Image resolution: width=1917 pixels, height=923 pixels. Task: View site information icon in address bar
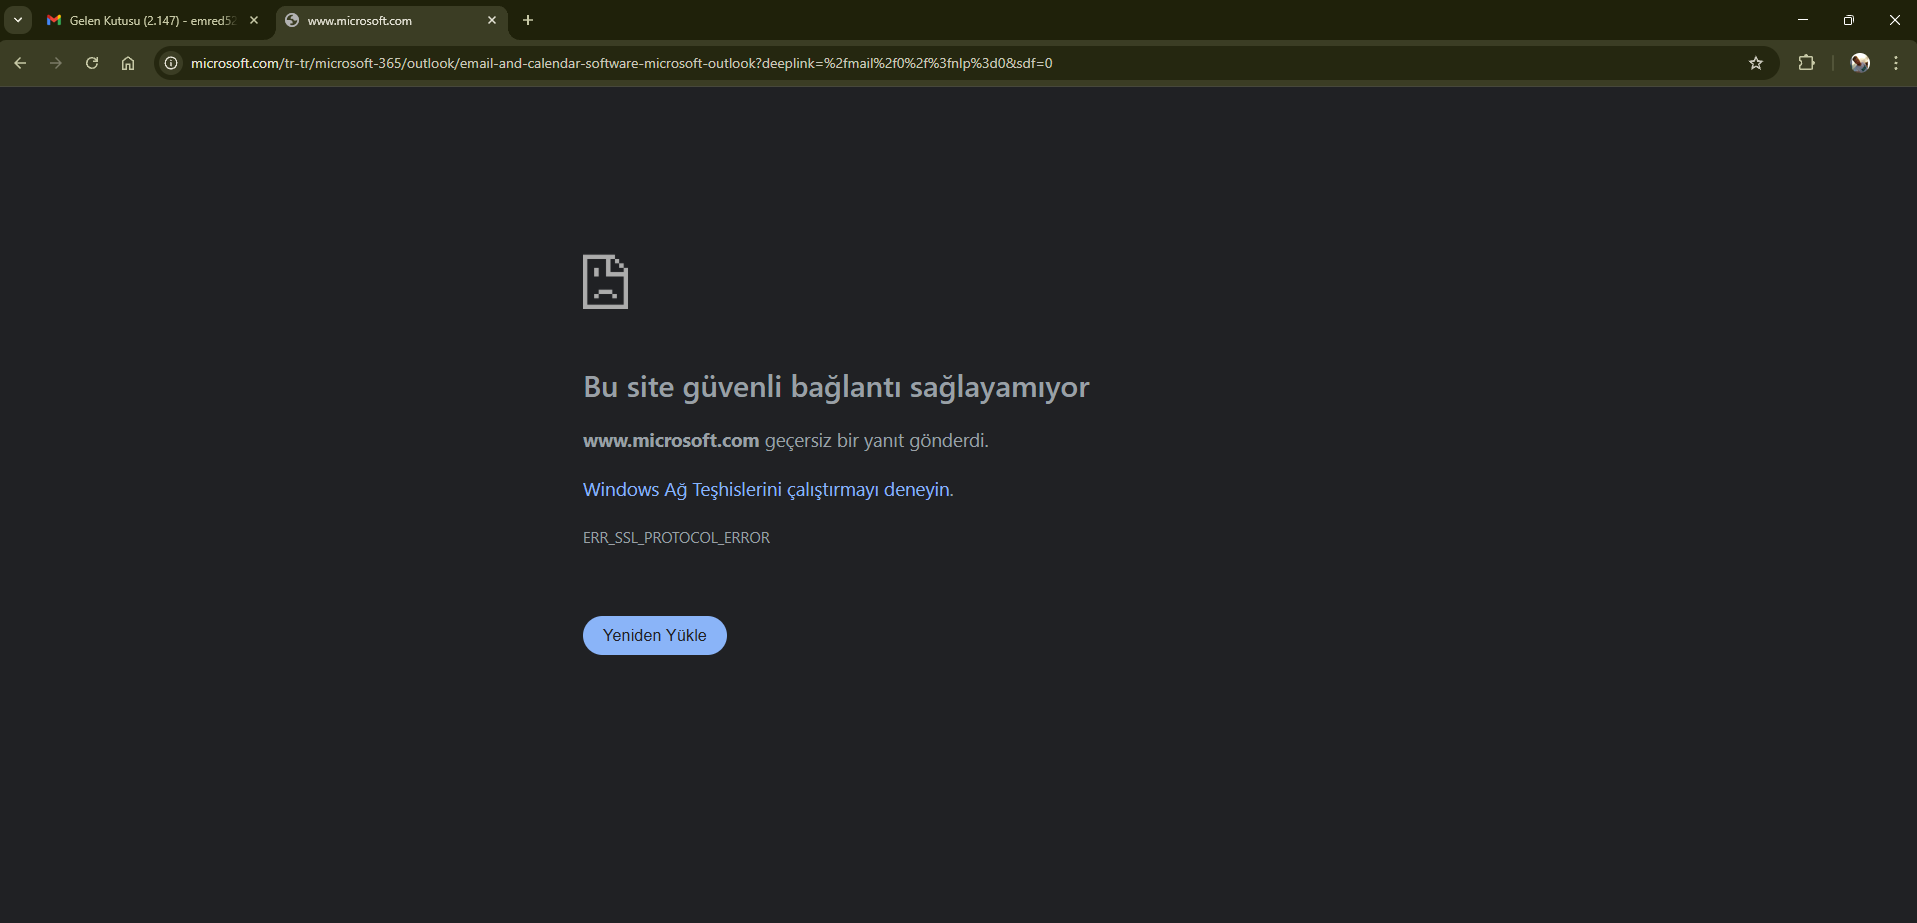[x=171, y=63]
